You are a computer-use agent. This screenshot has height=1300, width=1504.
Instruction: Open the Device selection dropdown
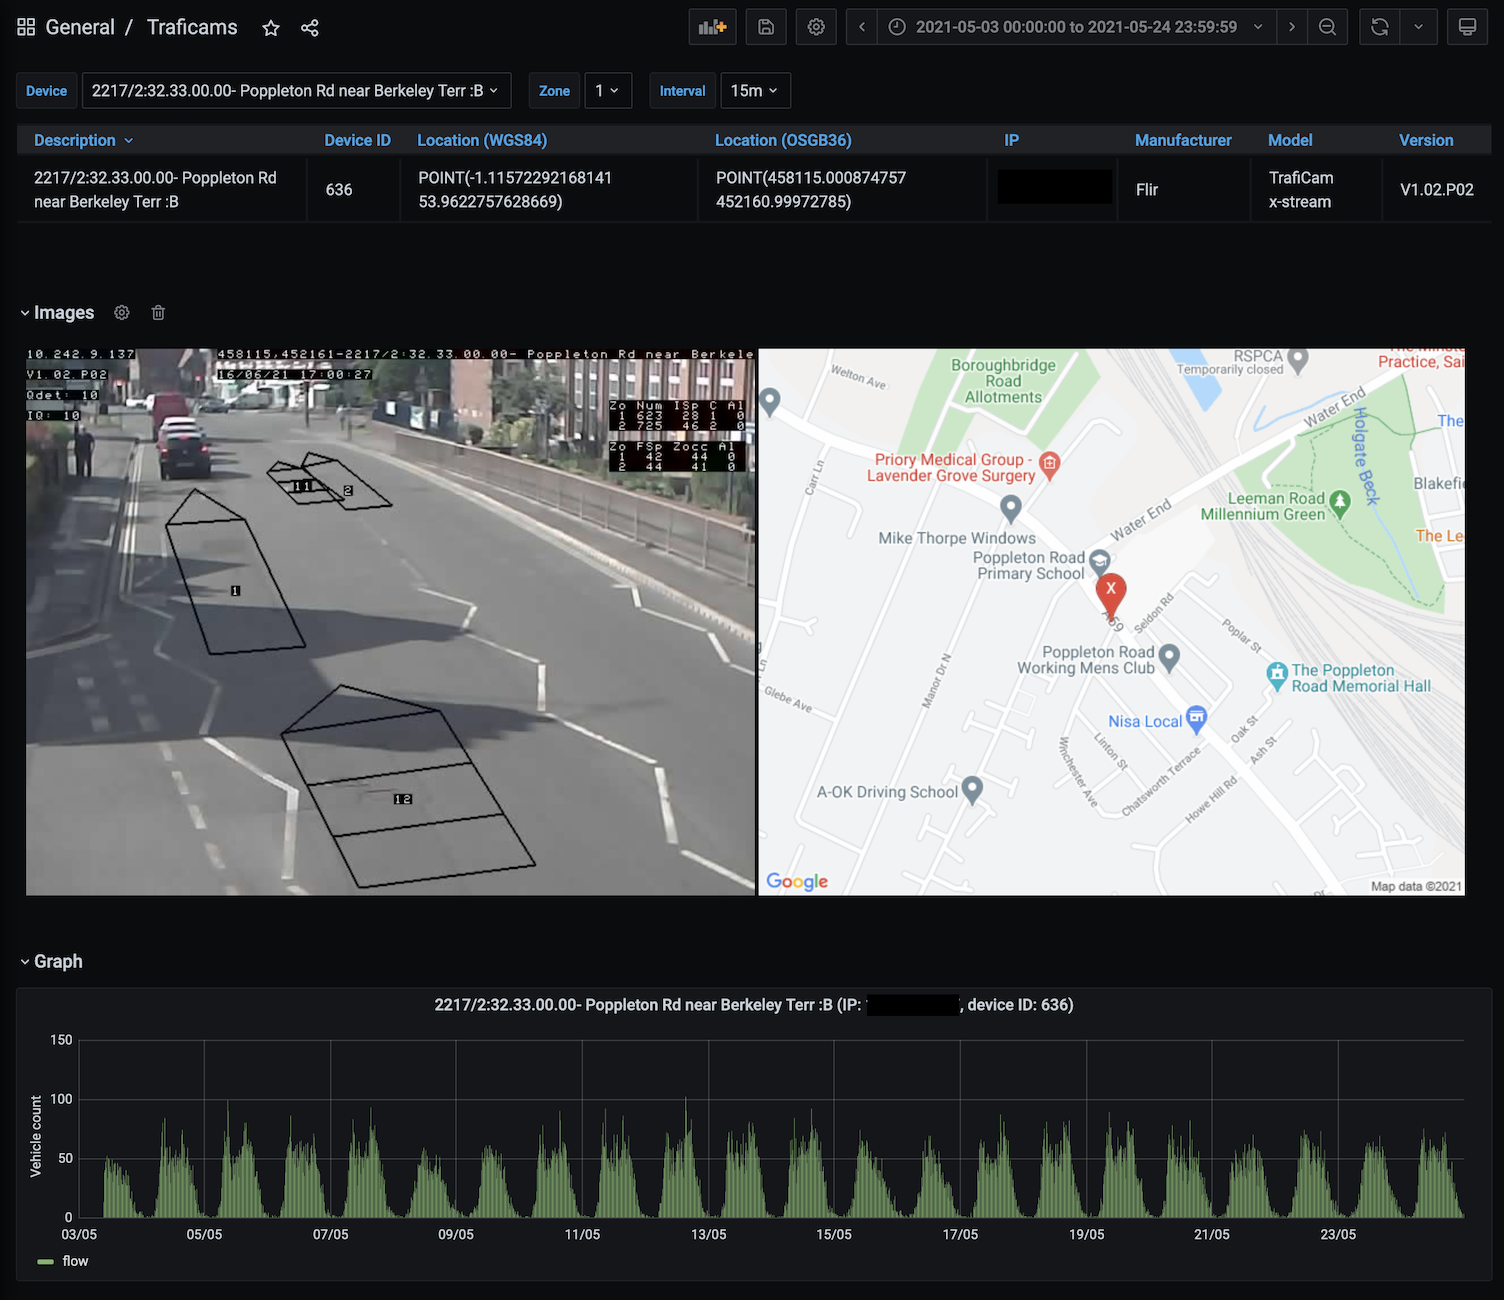[x=296, y=90]
